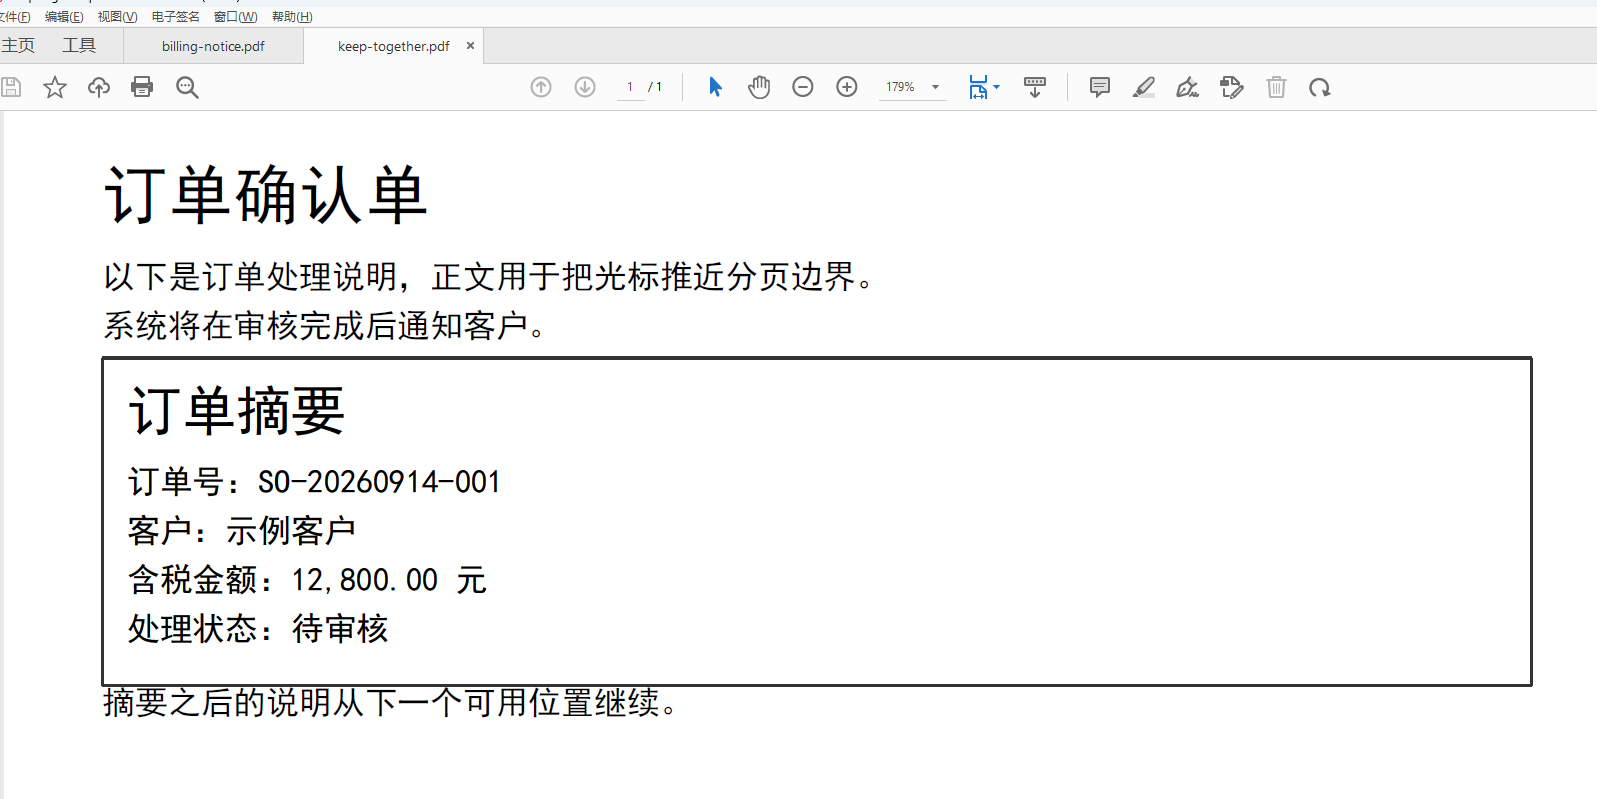Open the magnifier search tool
Screen dimensions: 1597x799
click(187, 87)
